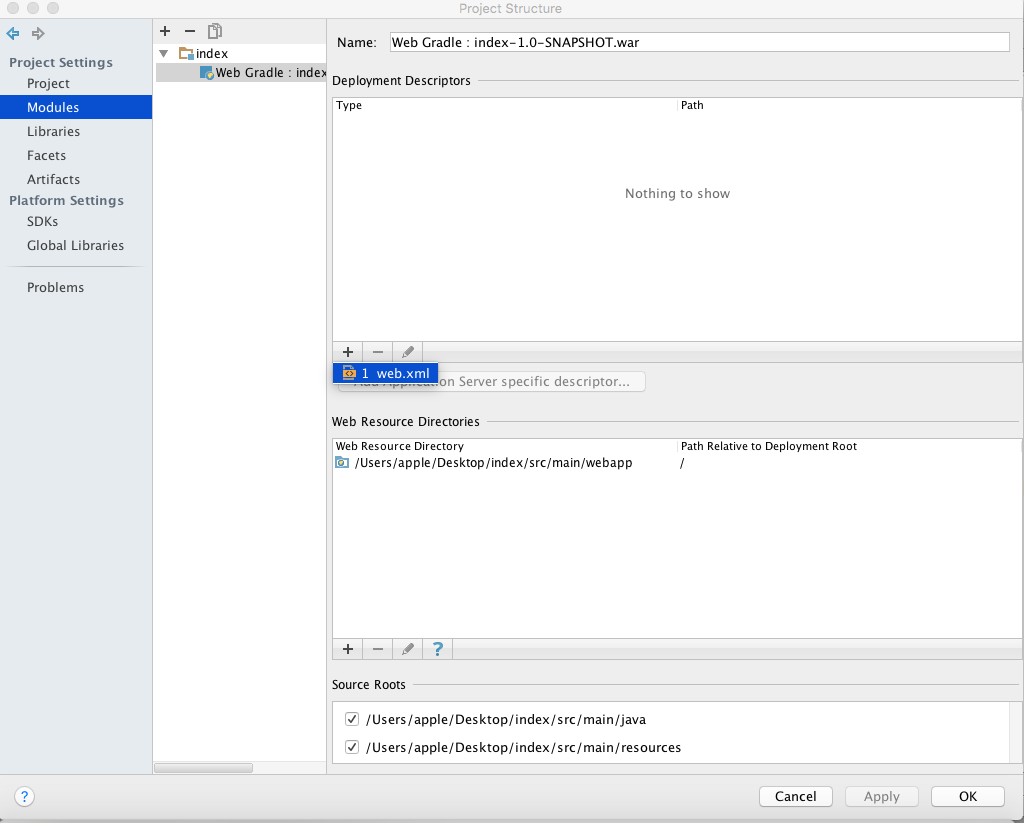Viewport: 1024px width, 823px height.
Task: Click the forward navigation arrow
Action: tap(39, 34)
